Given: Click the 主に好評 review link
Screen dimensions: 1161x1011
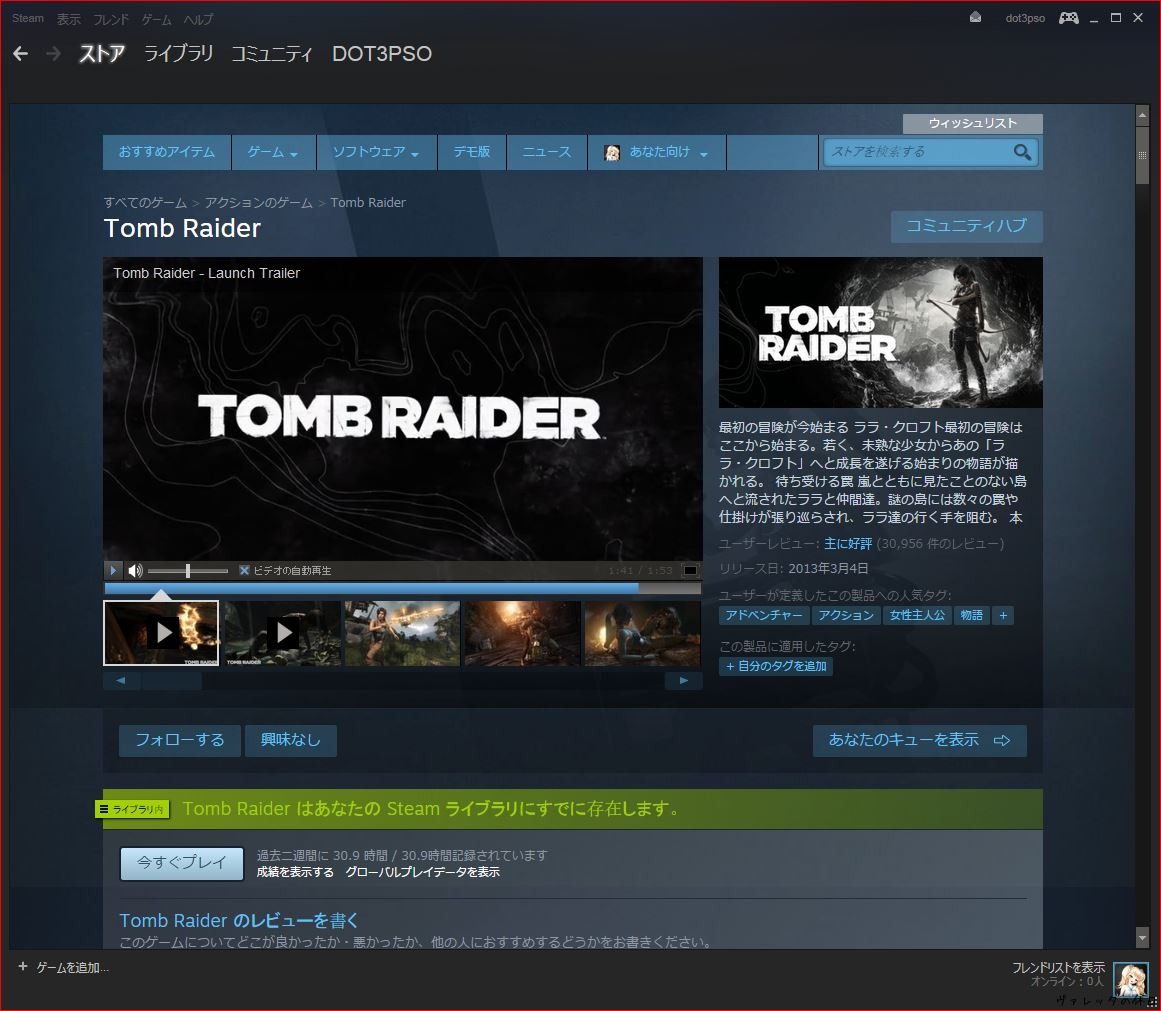Looking at the screenshot, I should click(849, 544).
